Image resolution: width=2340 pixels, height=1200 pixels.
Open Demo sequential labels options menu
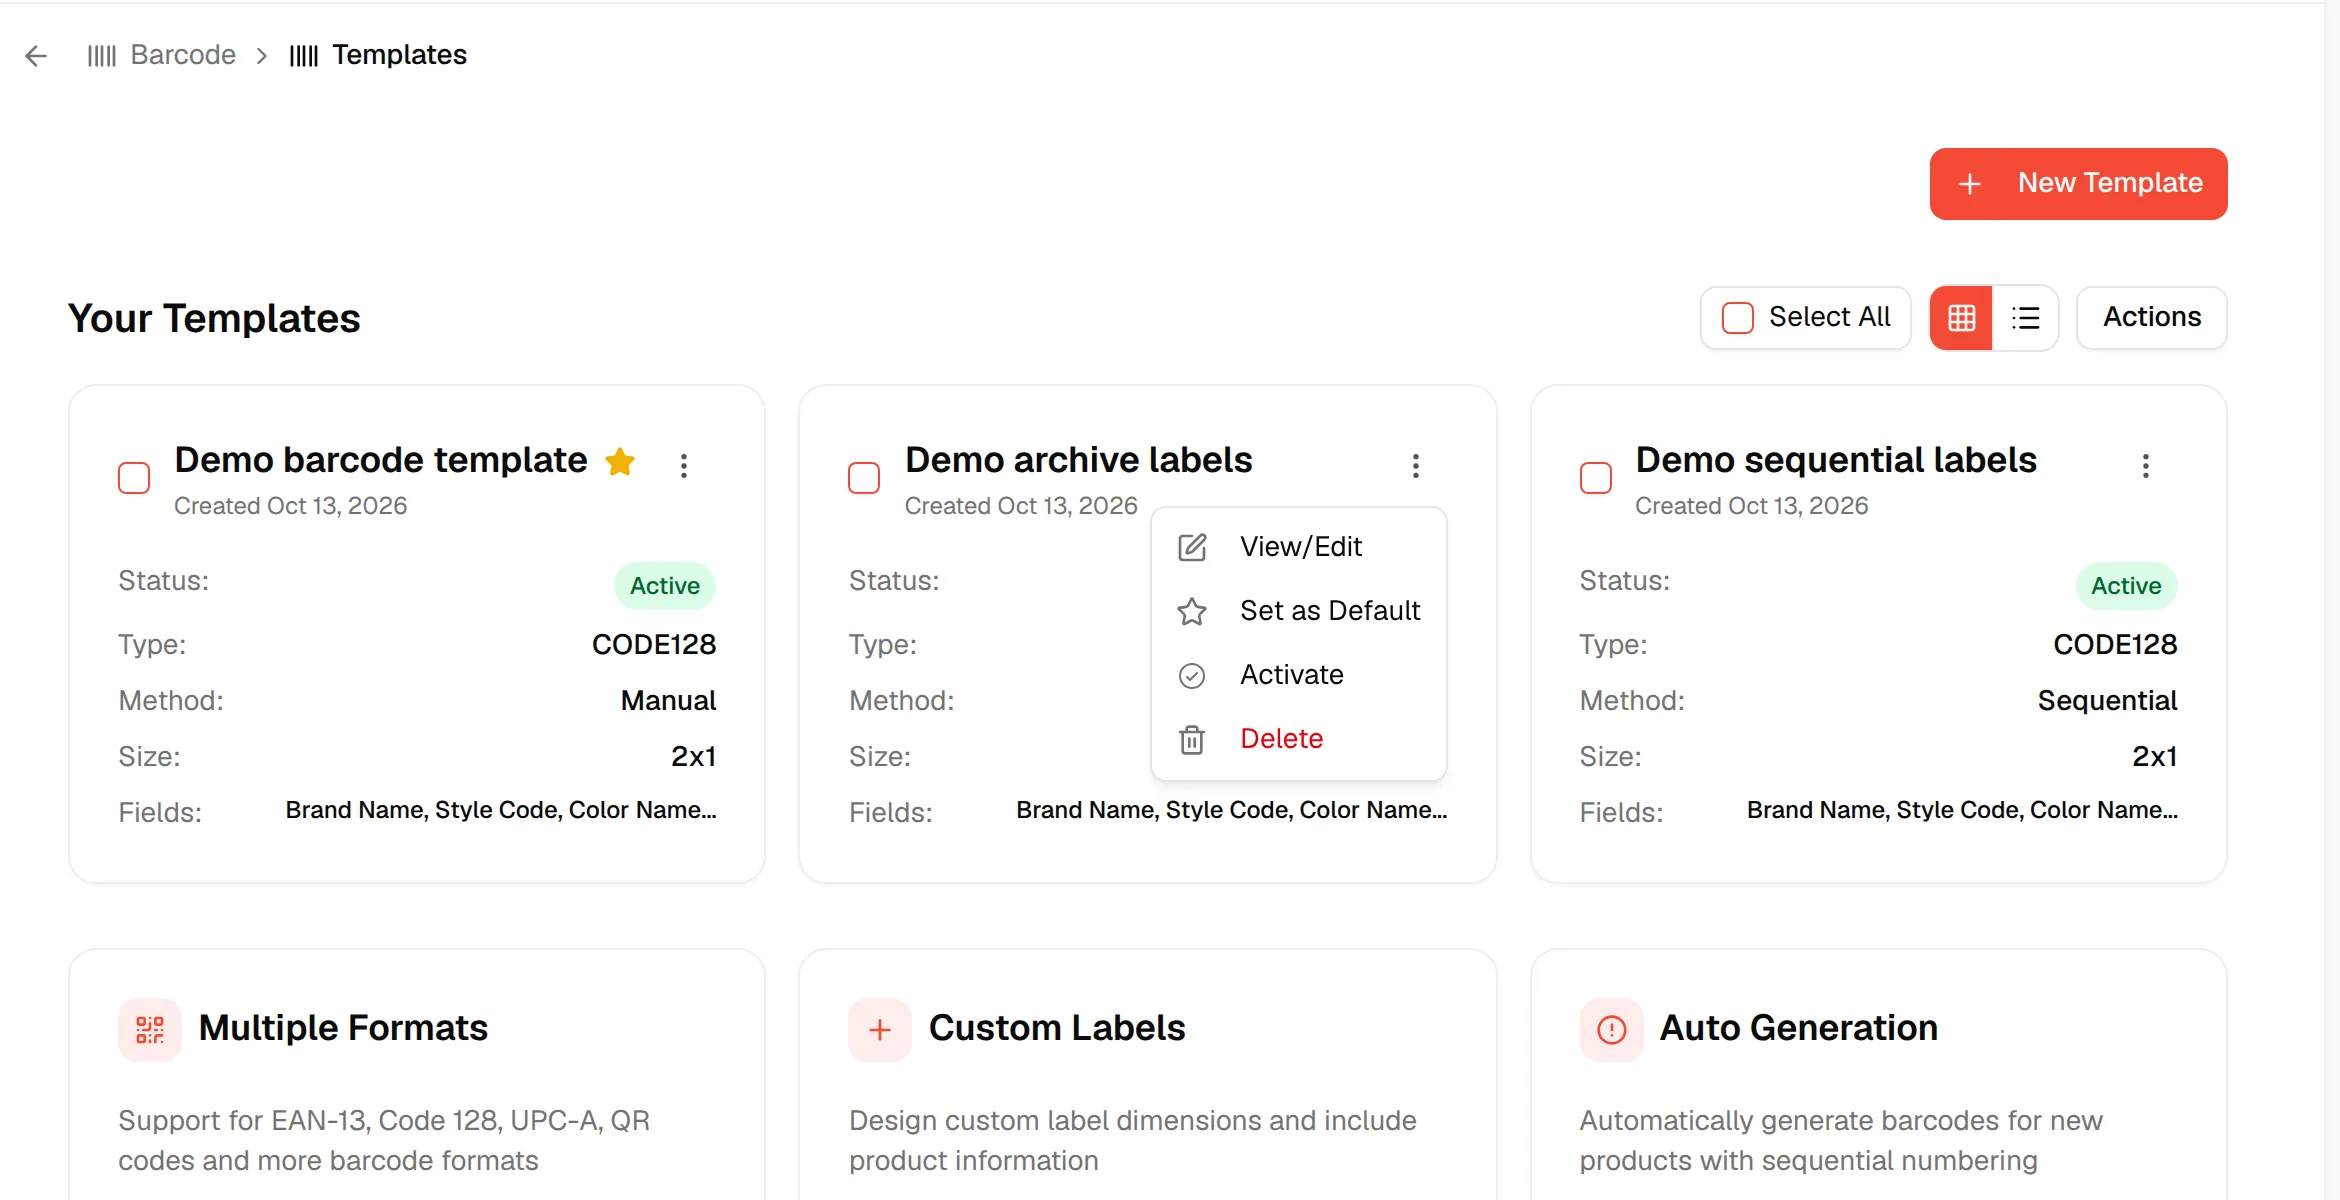(x=2146, y=466)
